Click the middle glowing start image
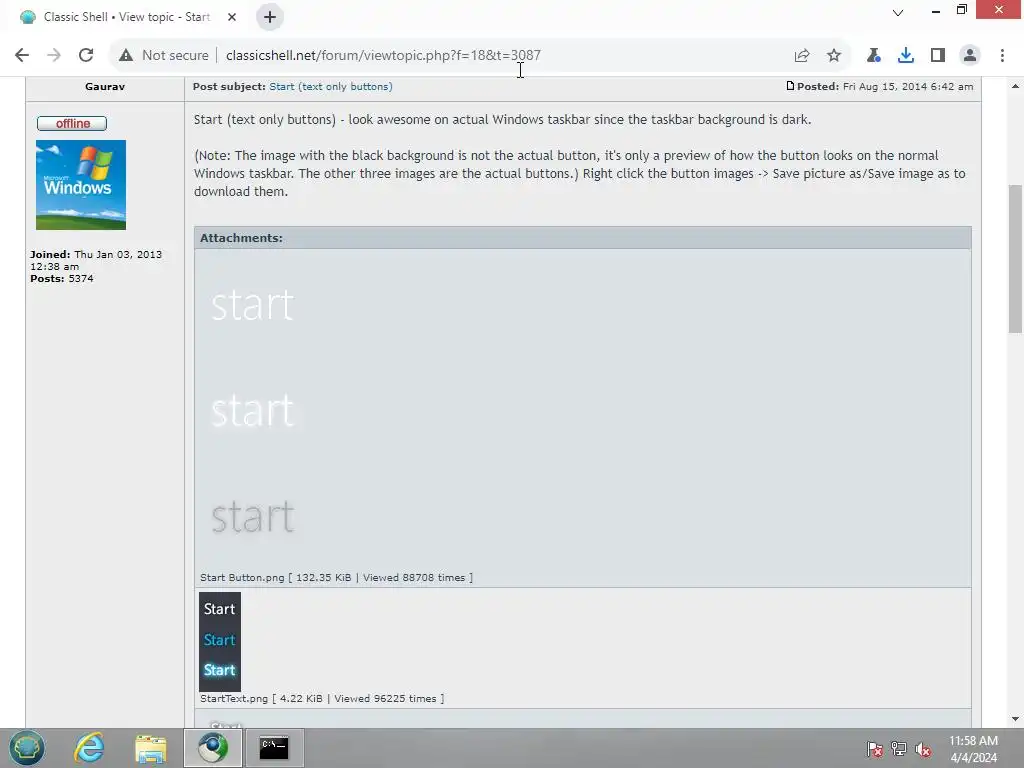This screenshot has height=768, width=1024. coord(253,411)
